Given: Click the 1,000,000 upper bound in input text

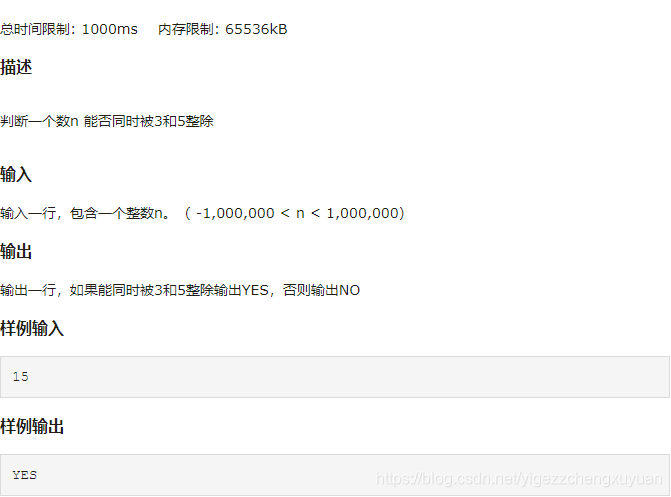Looking at the screenshot, I should tap(363, 213).
